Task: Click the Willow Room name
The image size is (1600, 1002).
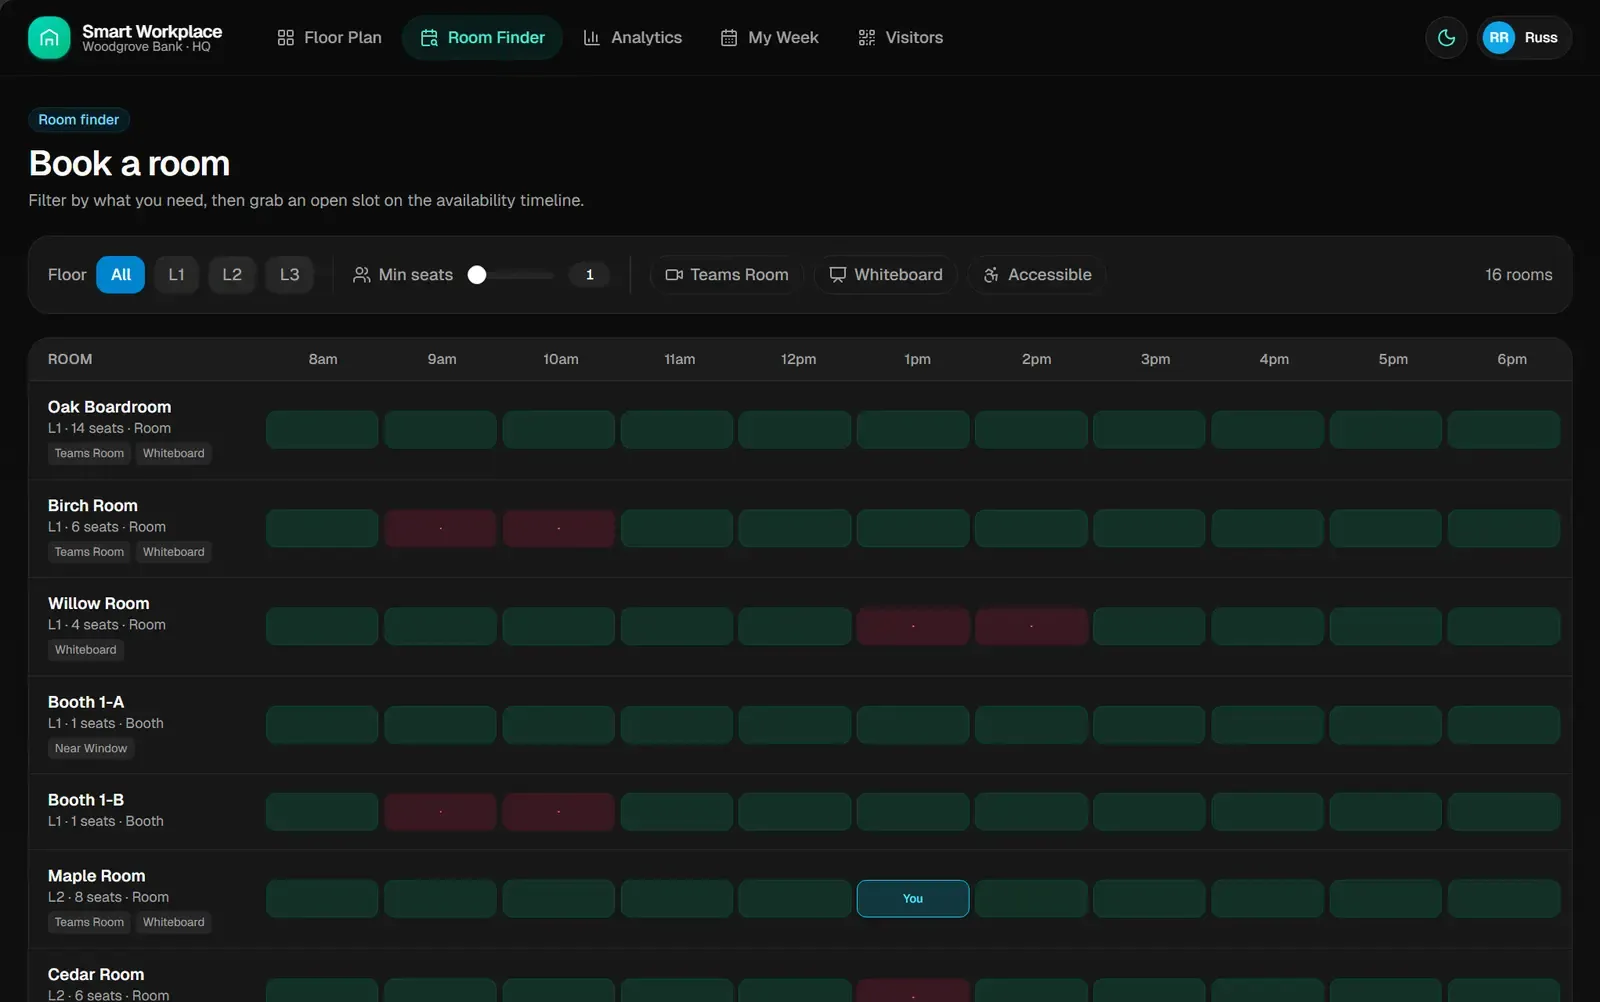Action: point(99,604)
